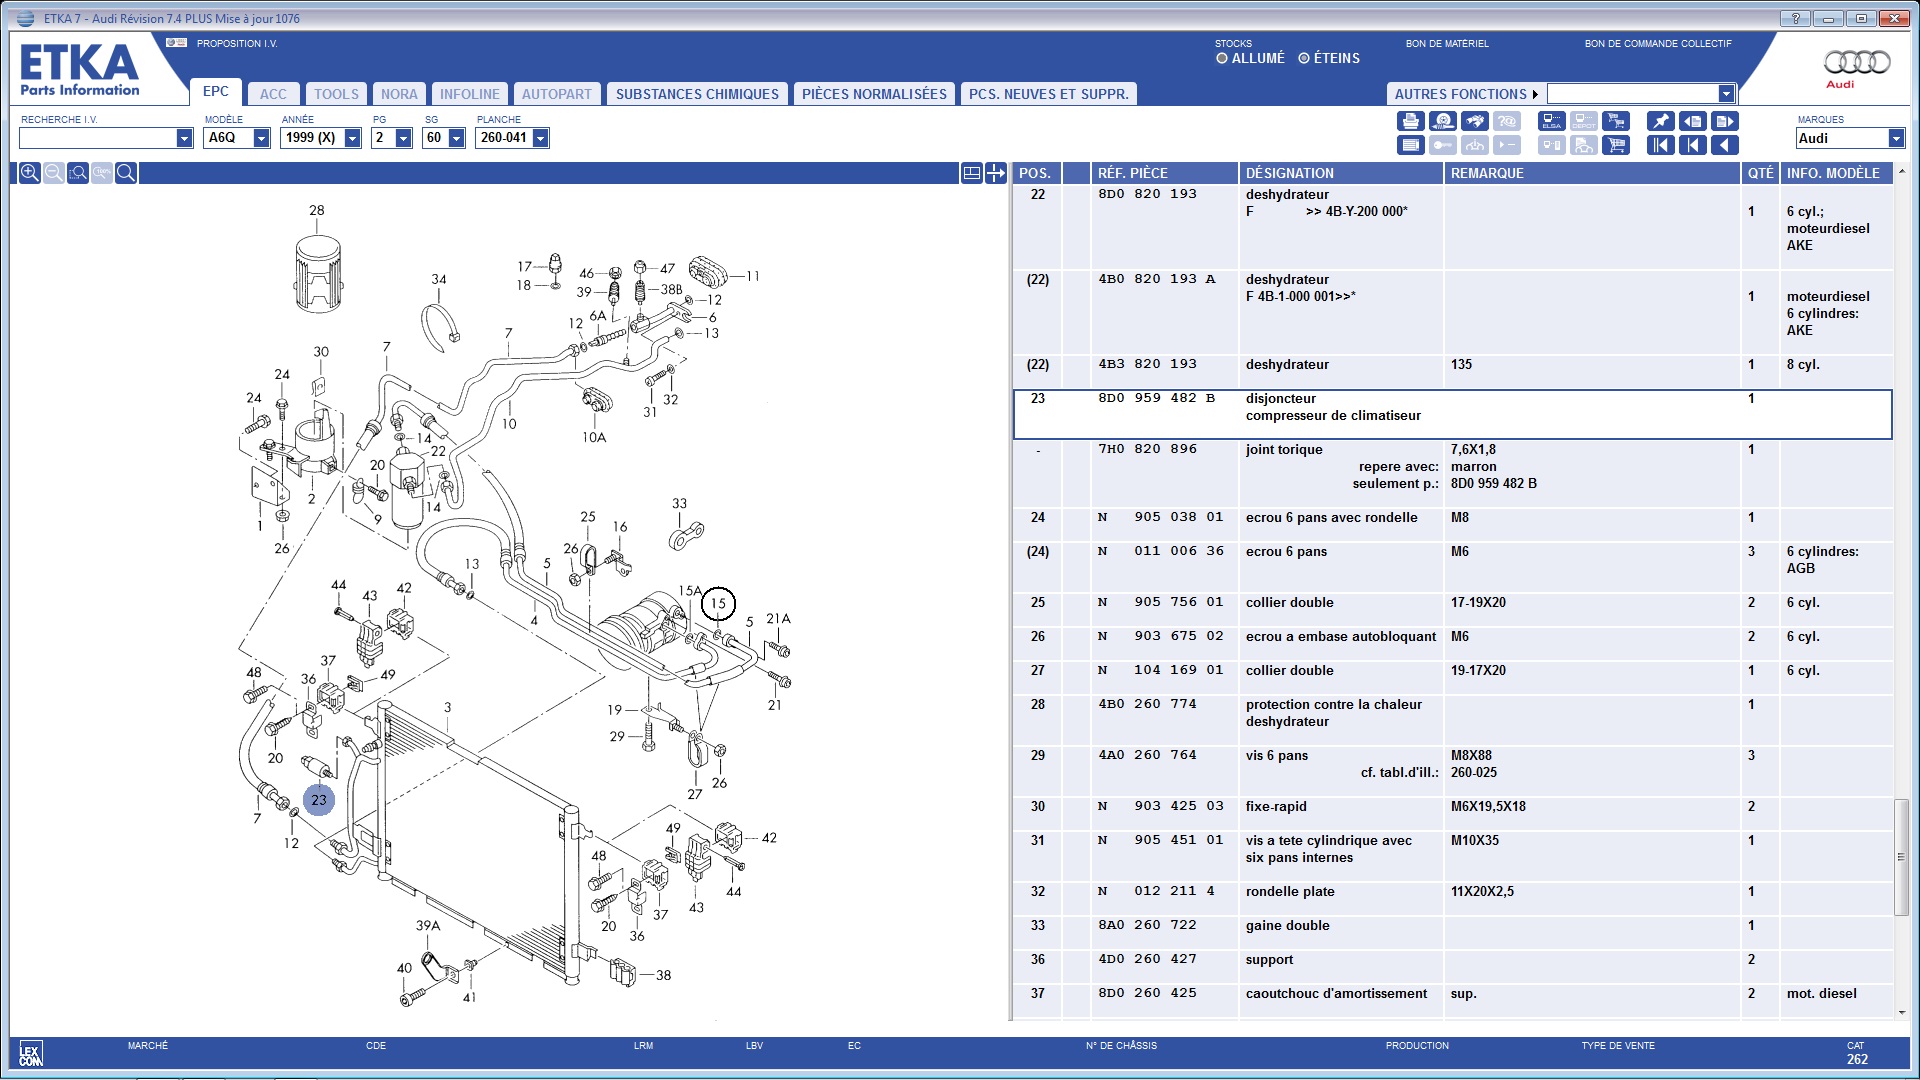Select the ALLUMÉ stocks radio button
The image size is (1920, 1080).
(x=1222, y=58)
